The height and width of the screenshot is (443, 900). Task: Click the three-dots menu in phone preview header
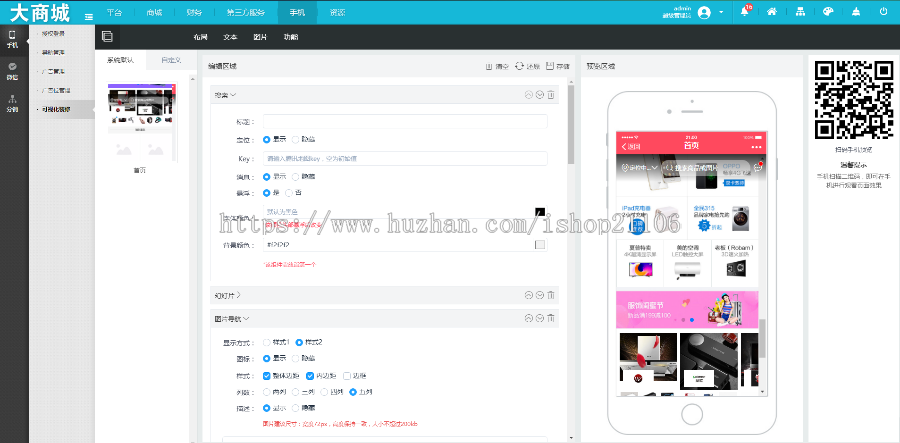click(x=755, y=146)
